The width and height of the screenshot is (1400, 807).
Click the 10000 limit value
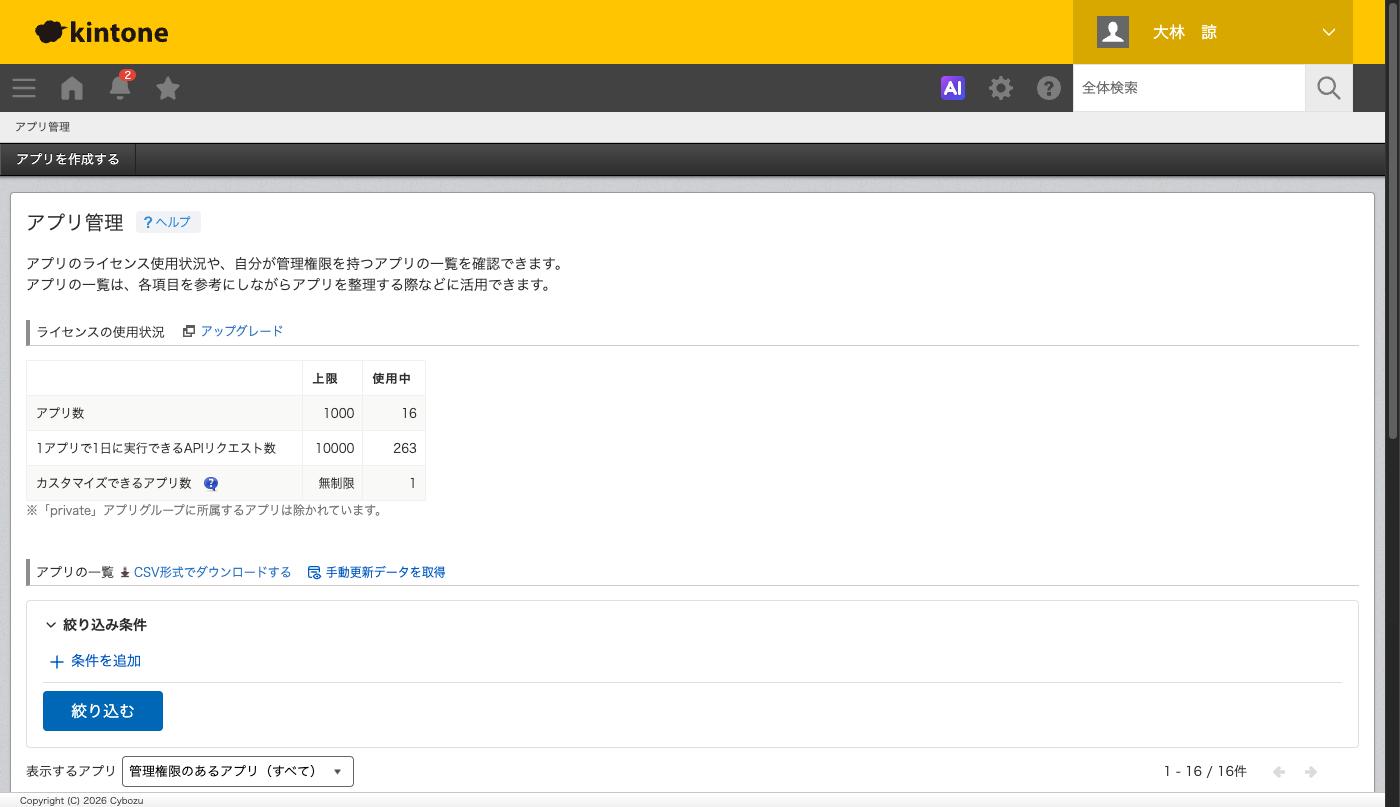point(334,448)
